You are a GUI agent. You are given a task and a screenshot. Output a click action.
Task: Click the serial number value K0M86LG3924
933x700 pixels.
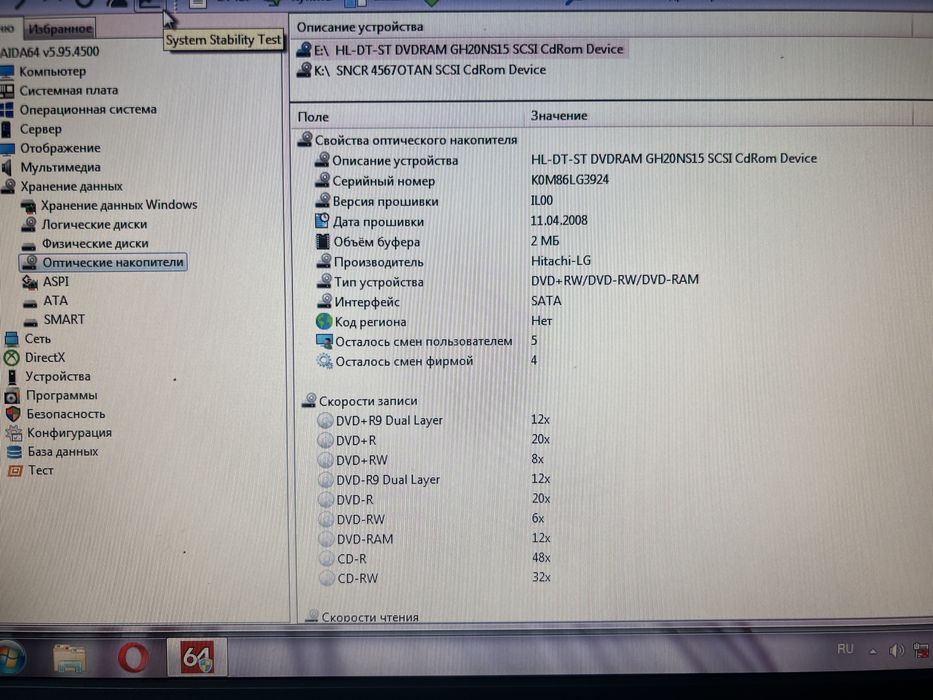569,180
